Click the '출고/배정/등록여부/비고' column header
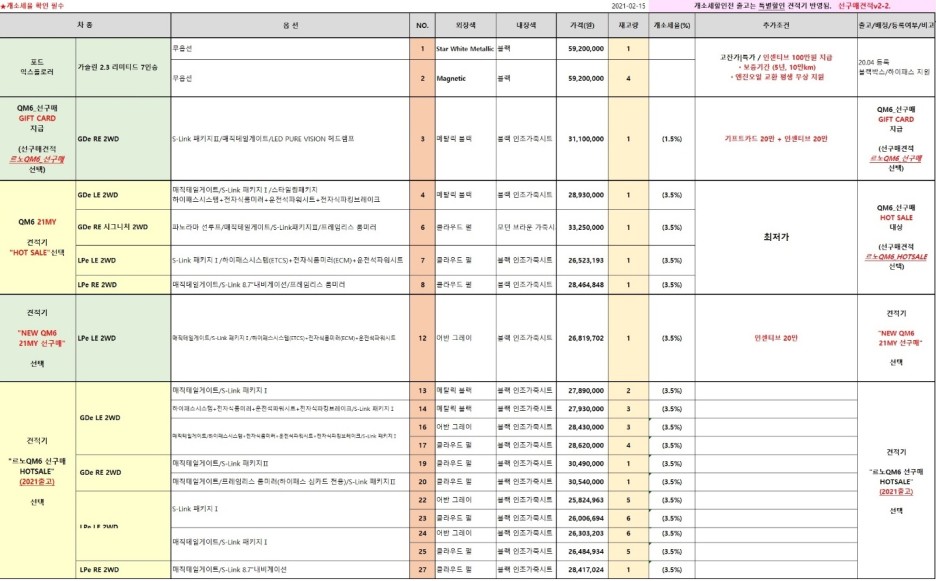The image size is (936, 581). [x=896, y=26]
